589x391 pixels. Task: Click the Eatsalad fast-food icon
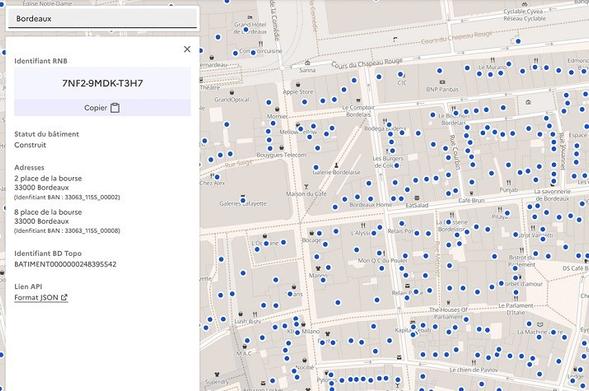pyautogui.click(x=417, y=198)
